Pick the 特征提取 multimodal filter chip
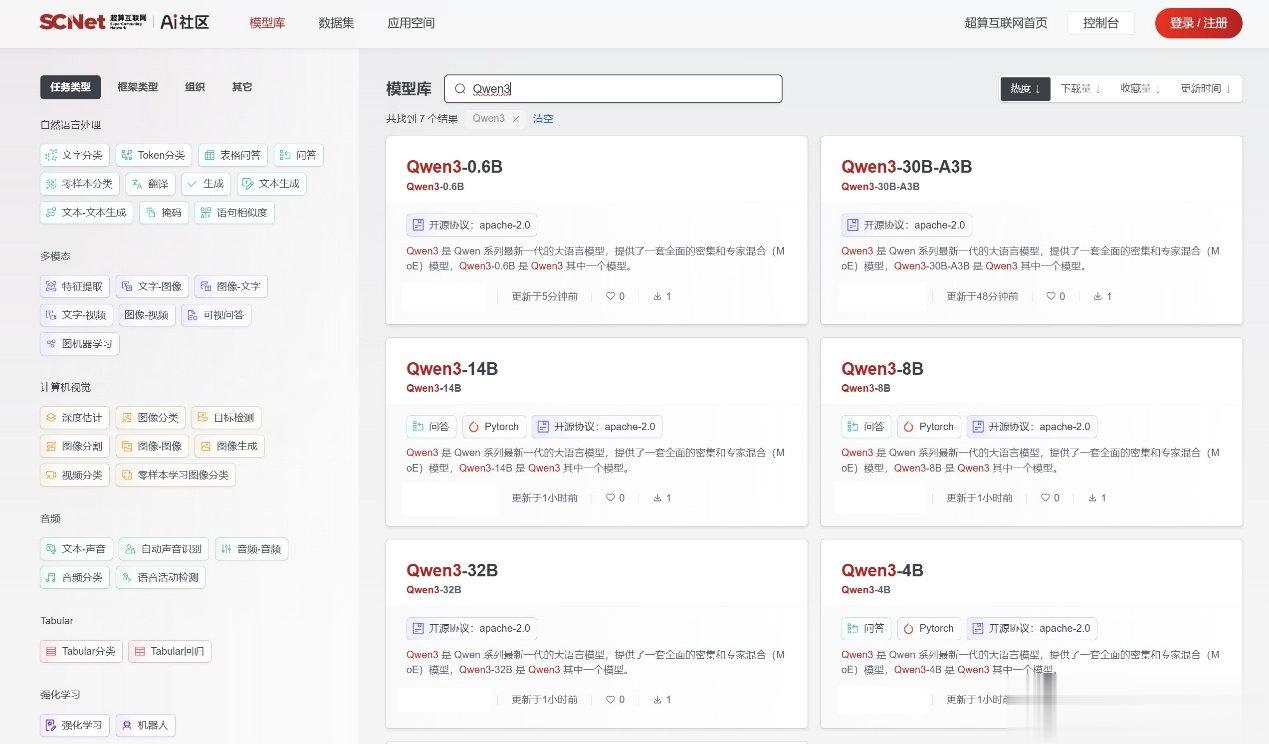 point(74,286)
